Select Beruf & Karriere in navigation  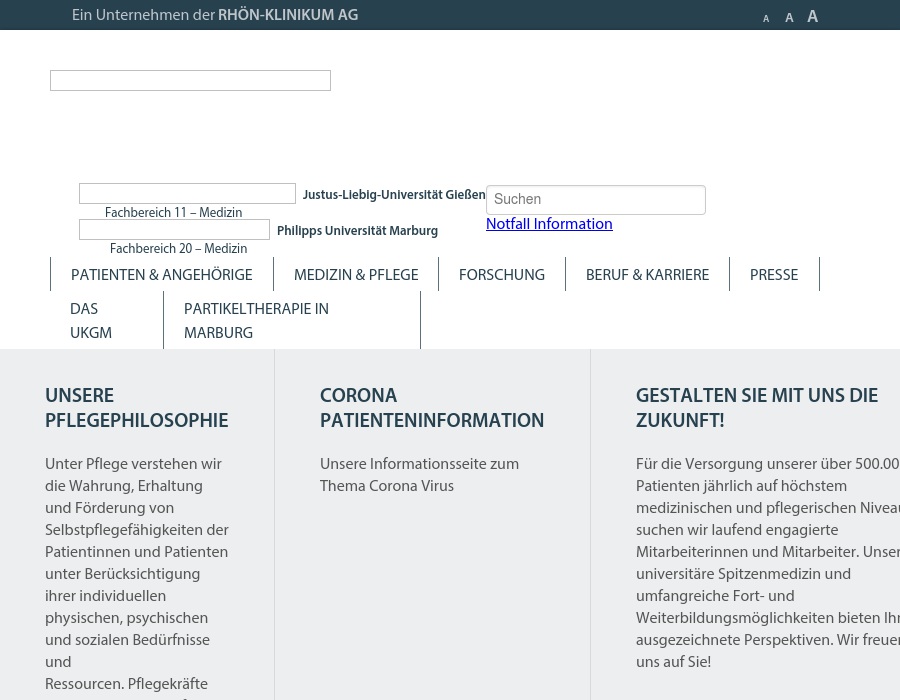(647, 275)
